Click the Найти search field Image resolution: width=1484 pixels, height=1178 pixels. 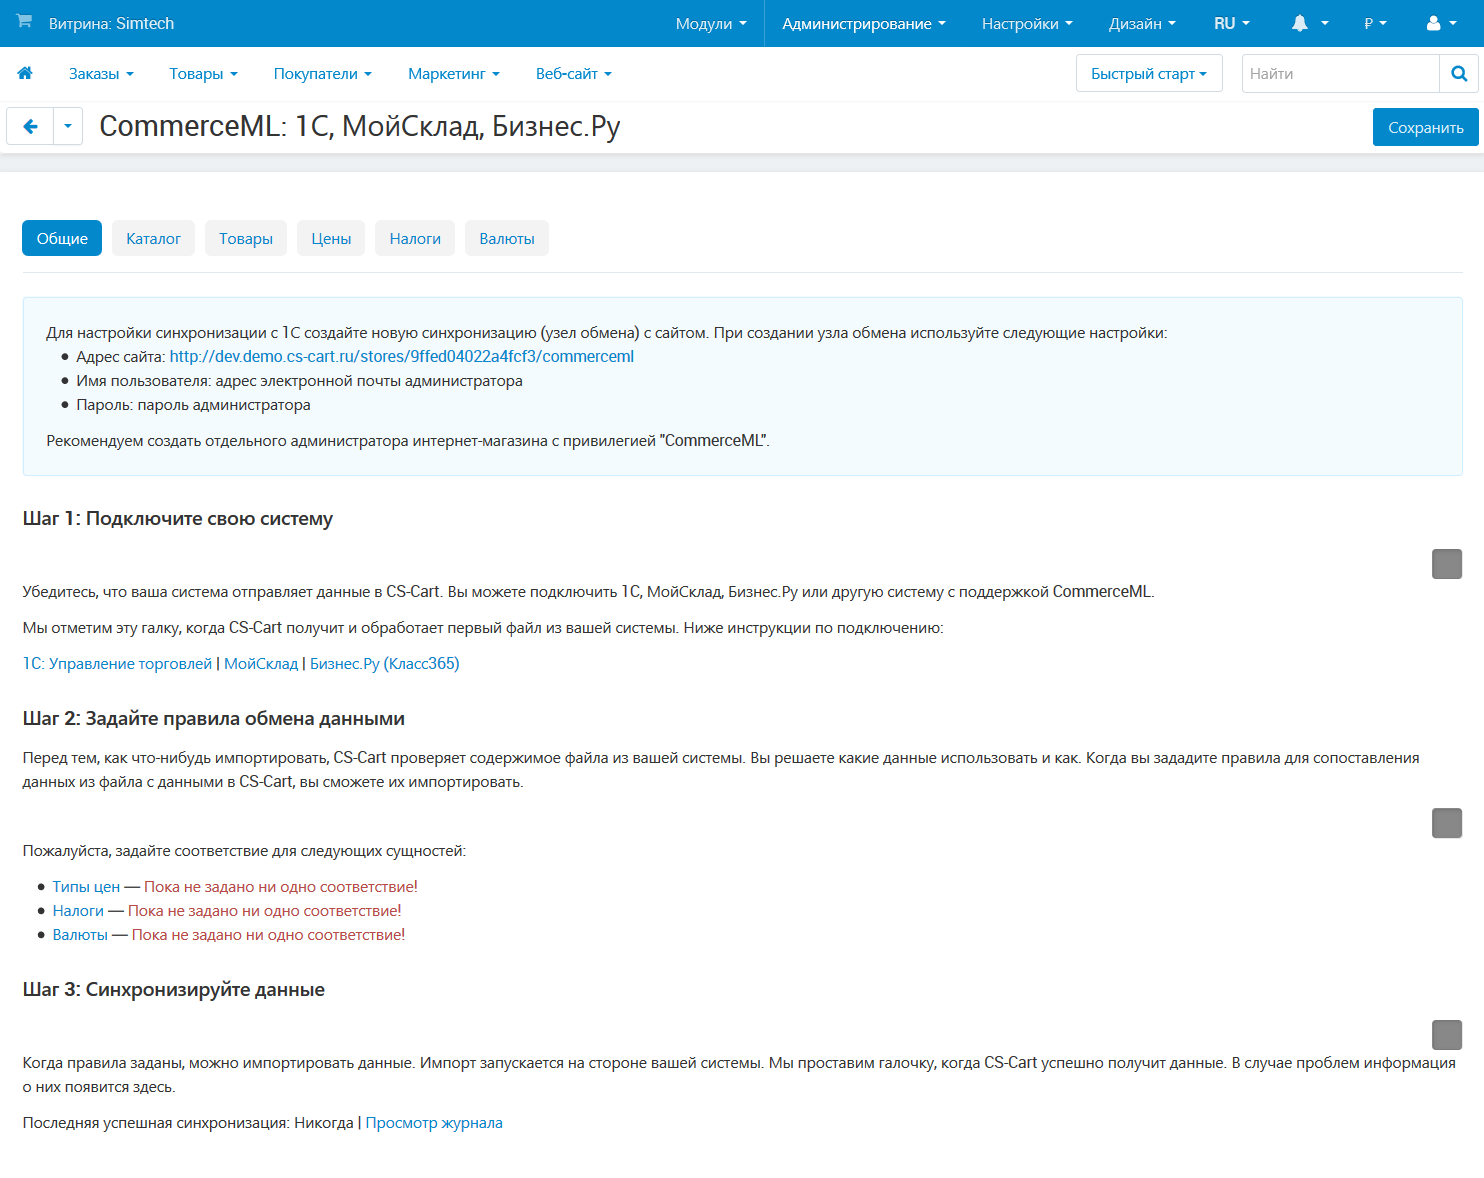1340,73
